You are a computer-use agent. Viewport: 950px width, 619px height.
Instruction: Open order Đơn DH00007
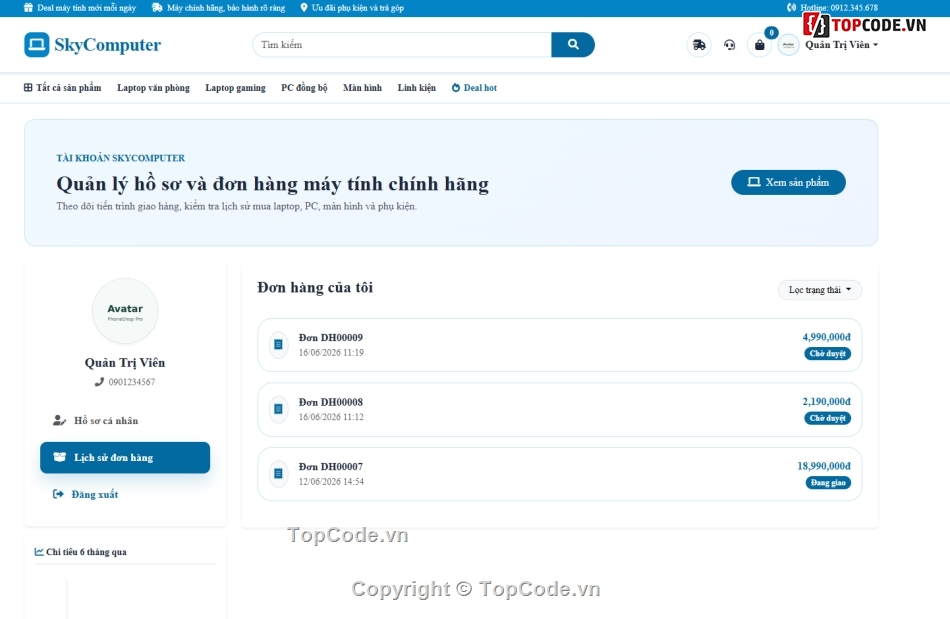(x=560, y=474)
